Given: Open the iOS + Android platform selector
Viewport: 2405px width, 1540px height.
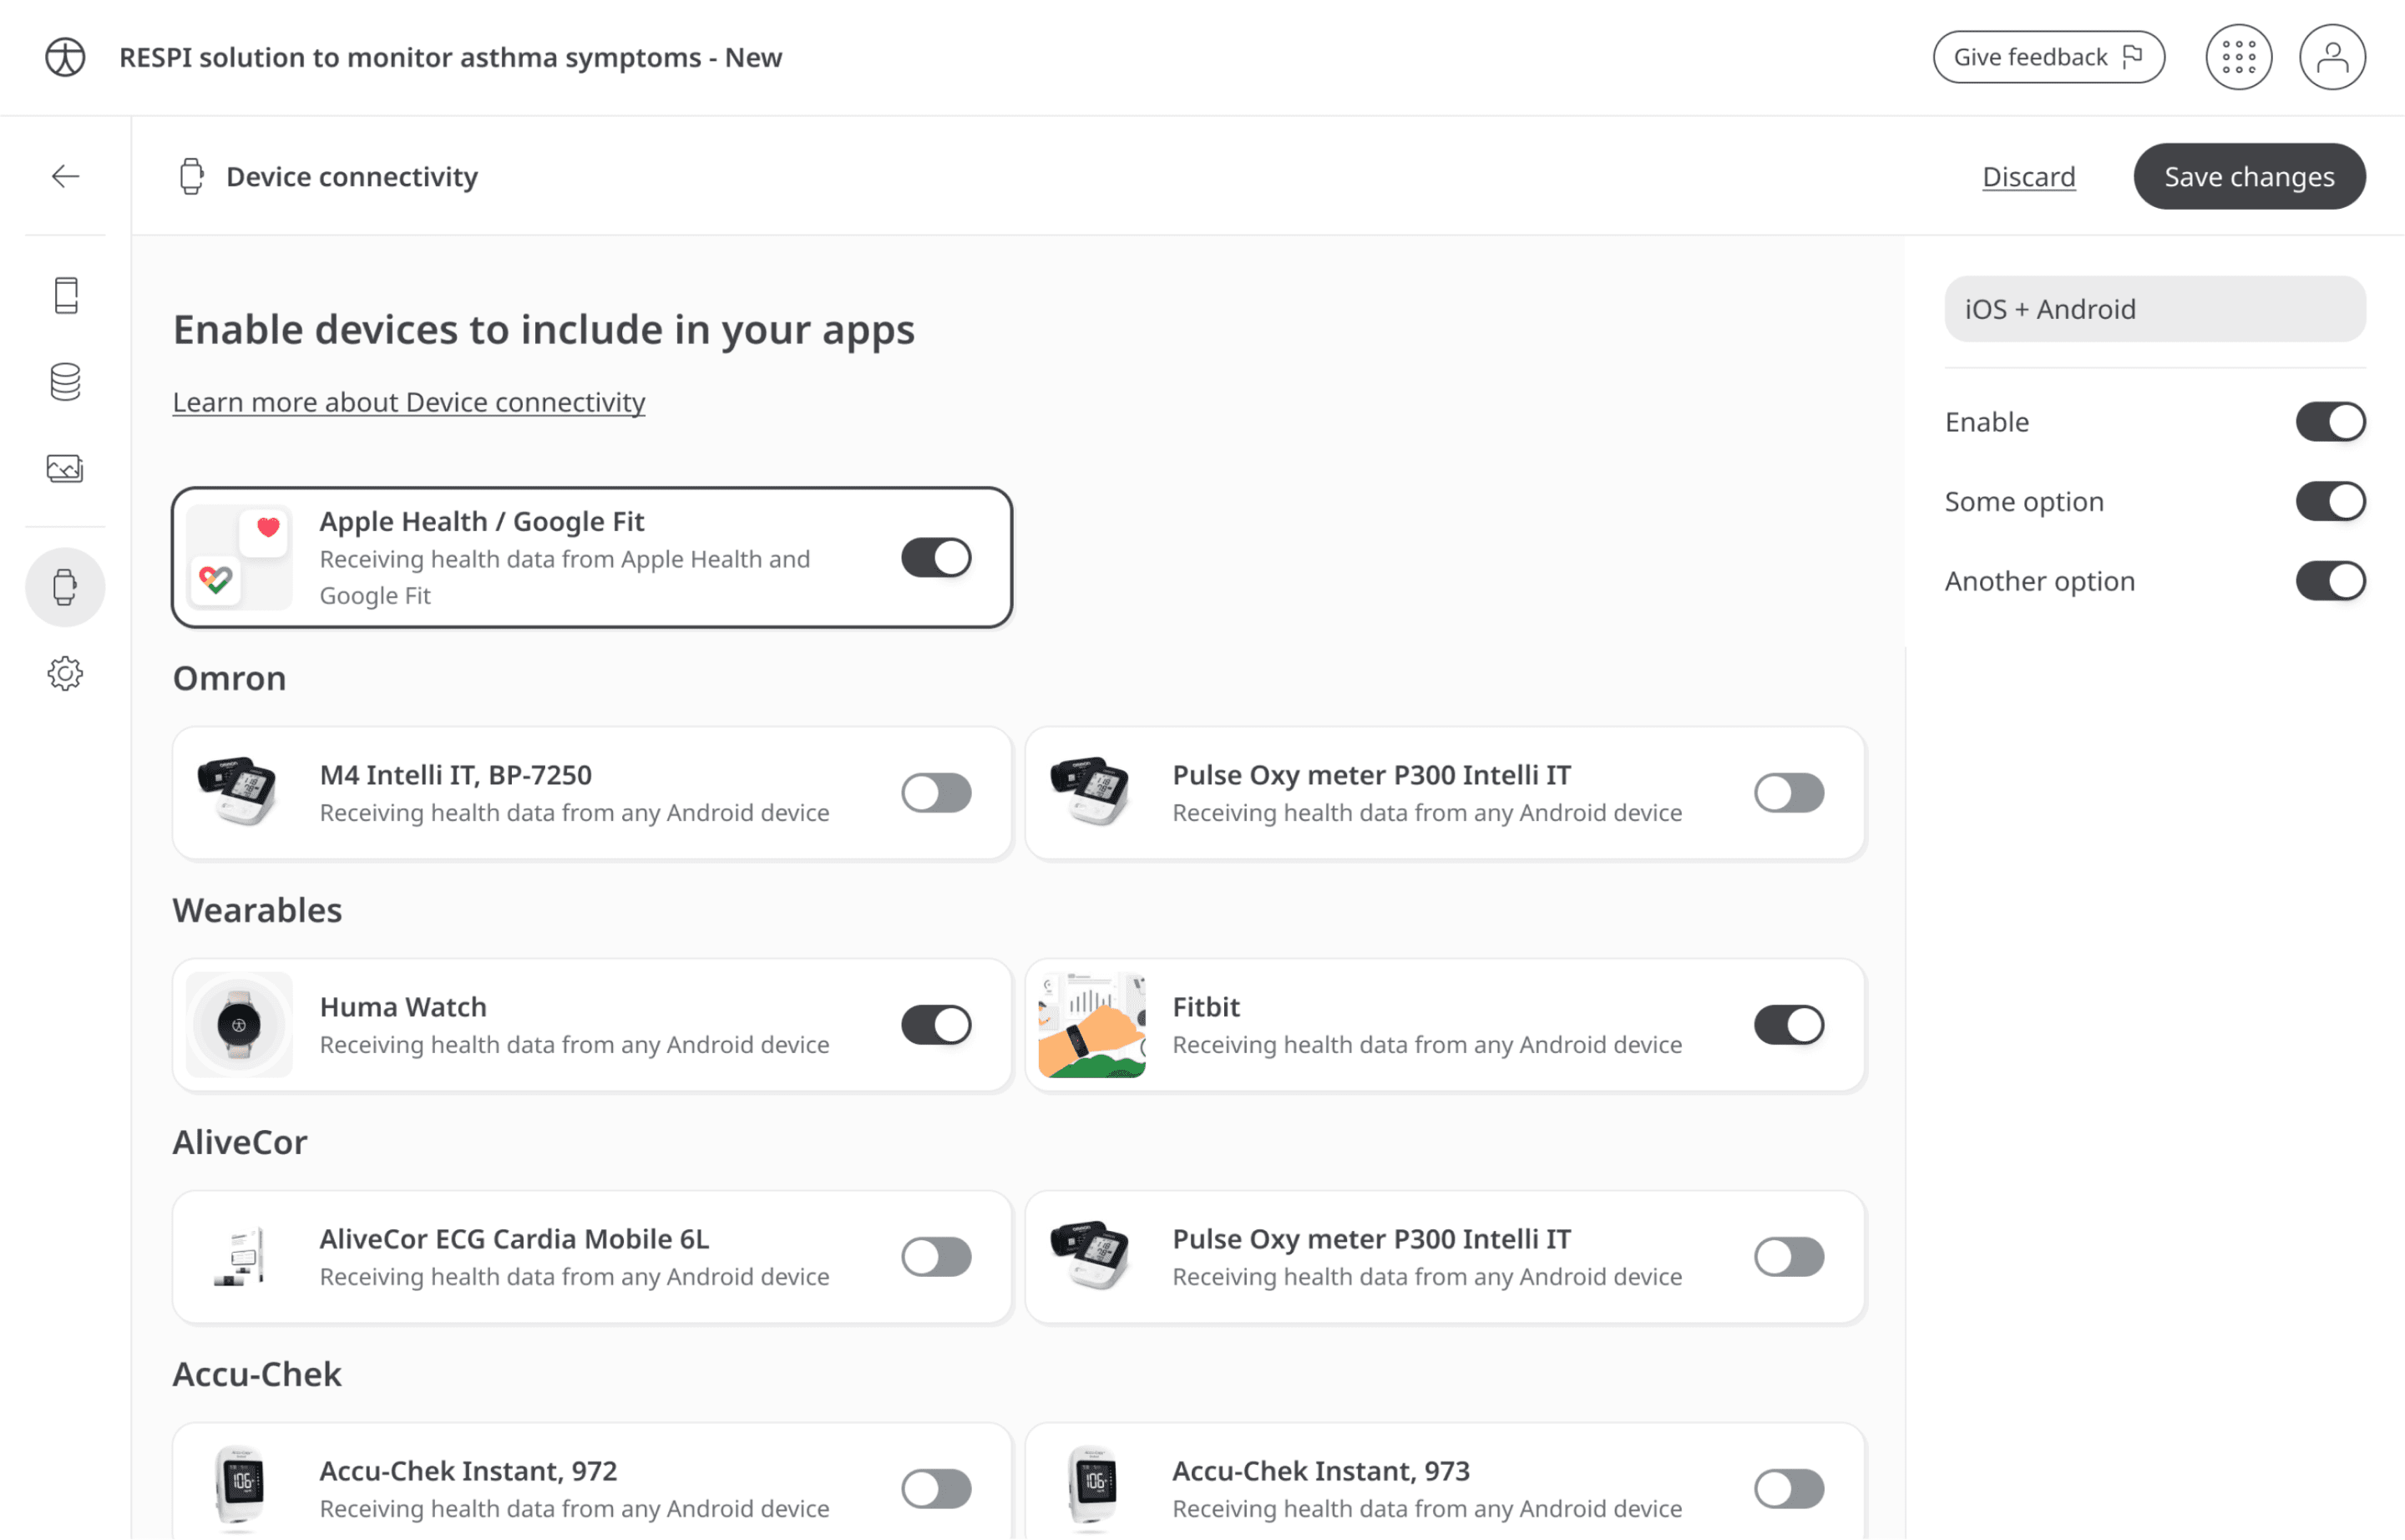Looking at the screenshot, I should 2154,309.
